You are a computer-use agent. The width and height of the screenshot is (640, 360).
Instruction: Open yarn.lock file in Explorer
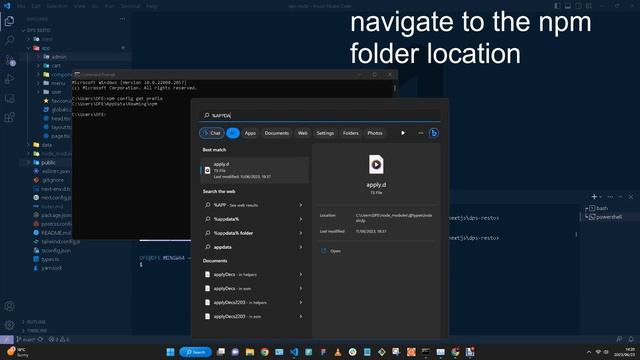[x=52, y=268]
